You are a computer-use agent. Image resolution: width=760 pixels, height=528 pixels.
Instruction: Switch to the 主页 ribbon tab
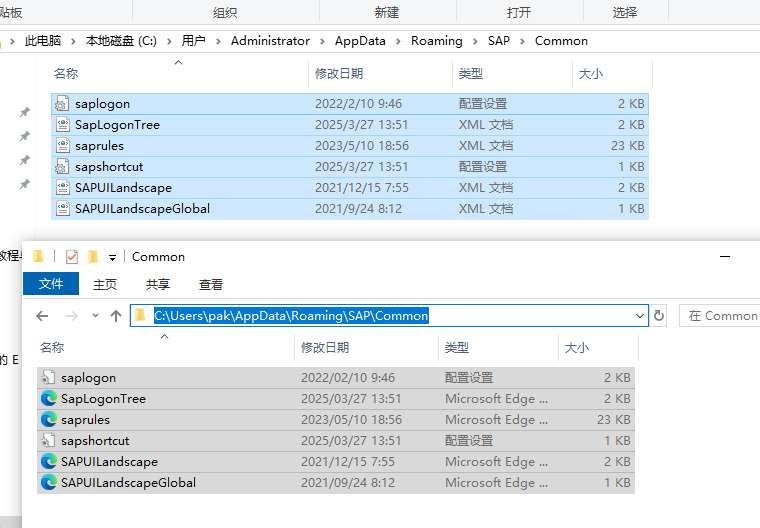[105, 284]
